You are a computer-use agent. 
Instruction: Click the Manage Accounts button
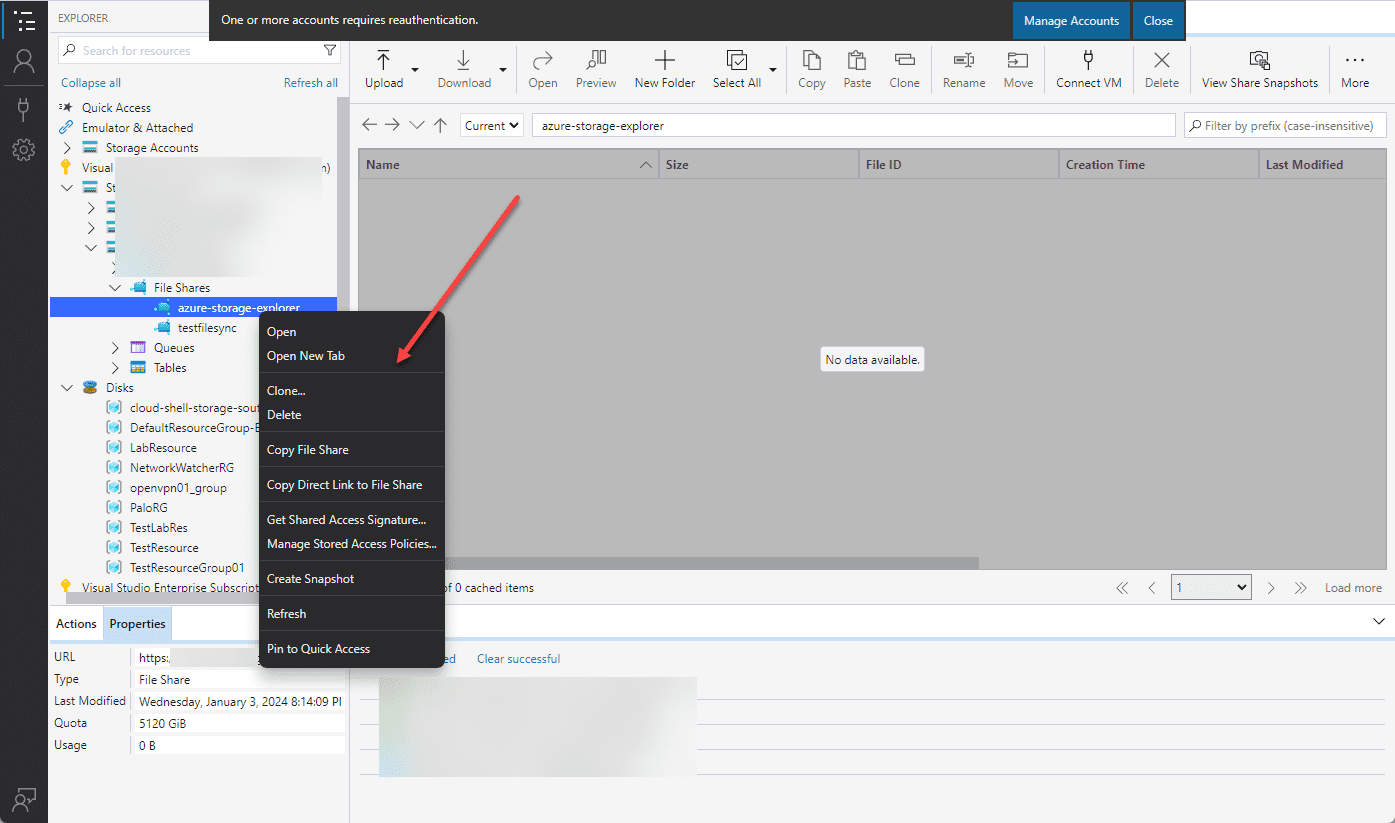(1071, 20)
